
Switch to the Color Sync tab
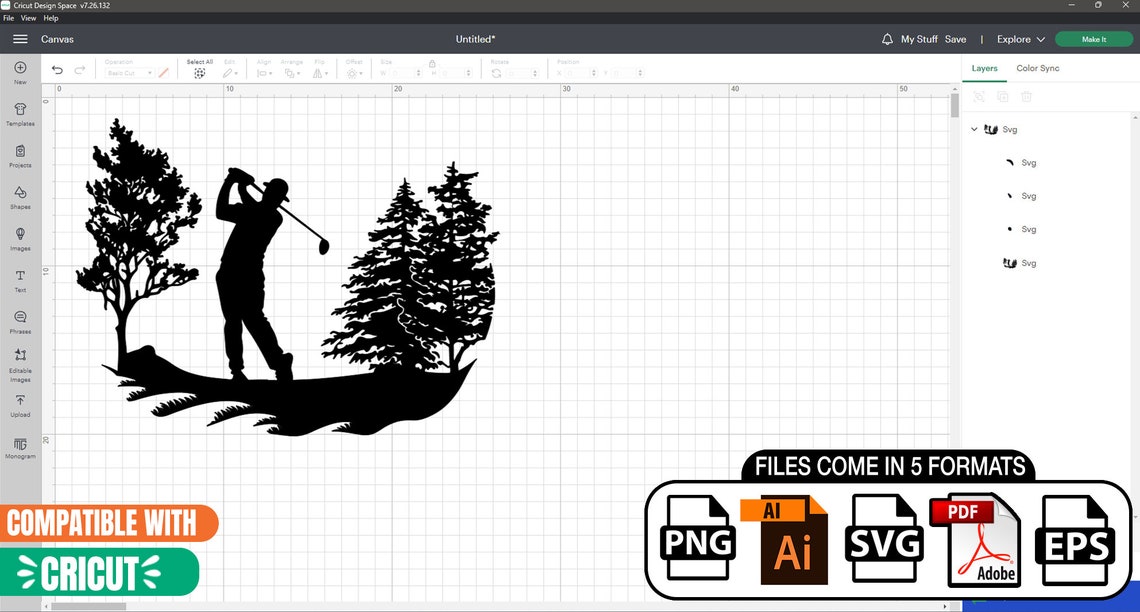tap(1037, 68)
